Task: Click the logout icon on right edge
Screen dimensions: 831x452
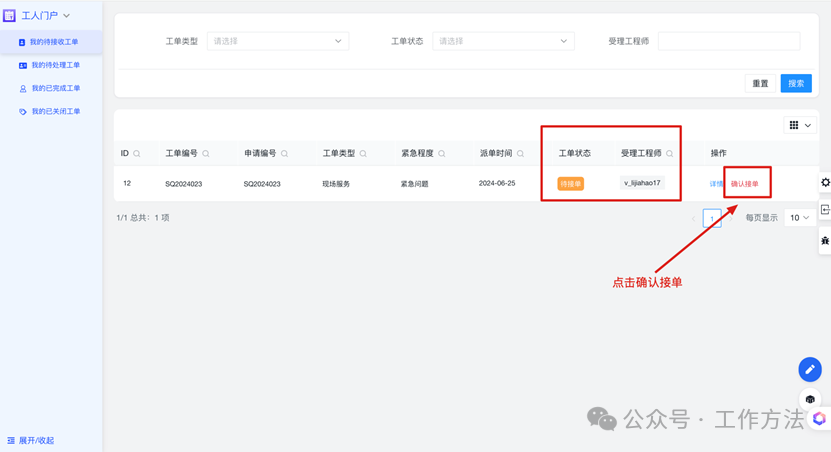Action: pyautogui.click(x=825, y=210)
